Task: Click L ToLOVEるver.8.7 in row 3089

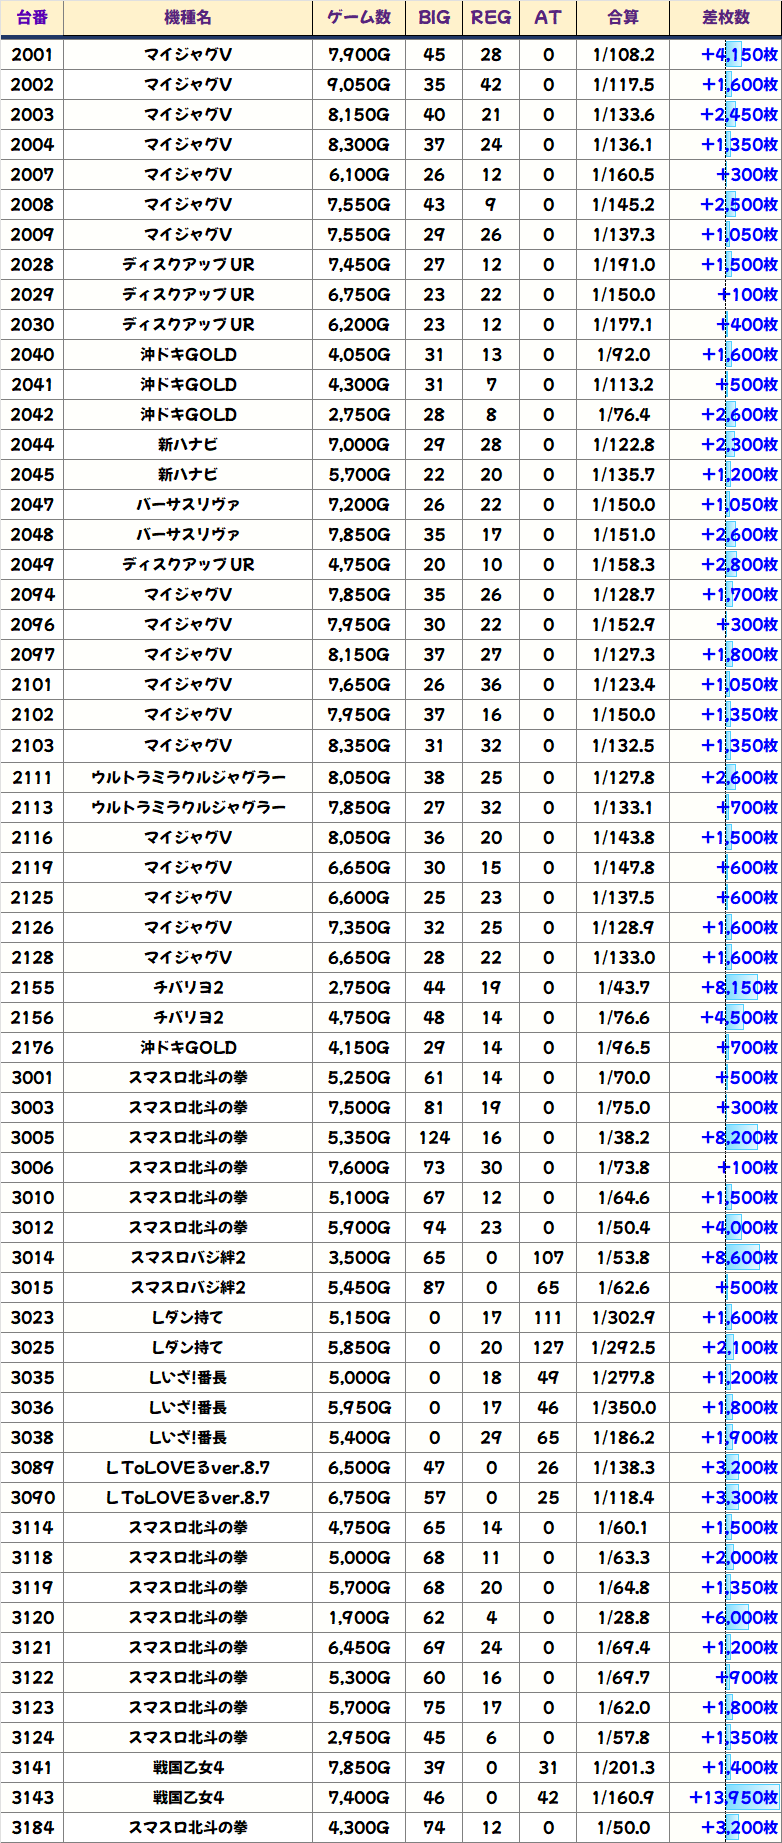Action: point(188,1468)
